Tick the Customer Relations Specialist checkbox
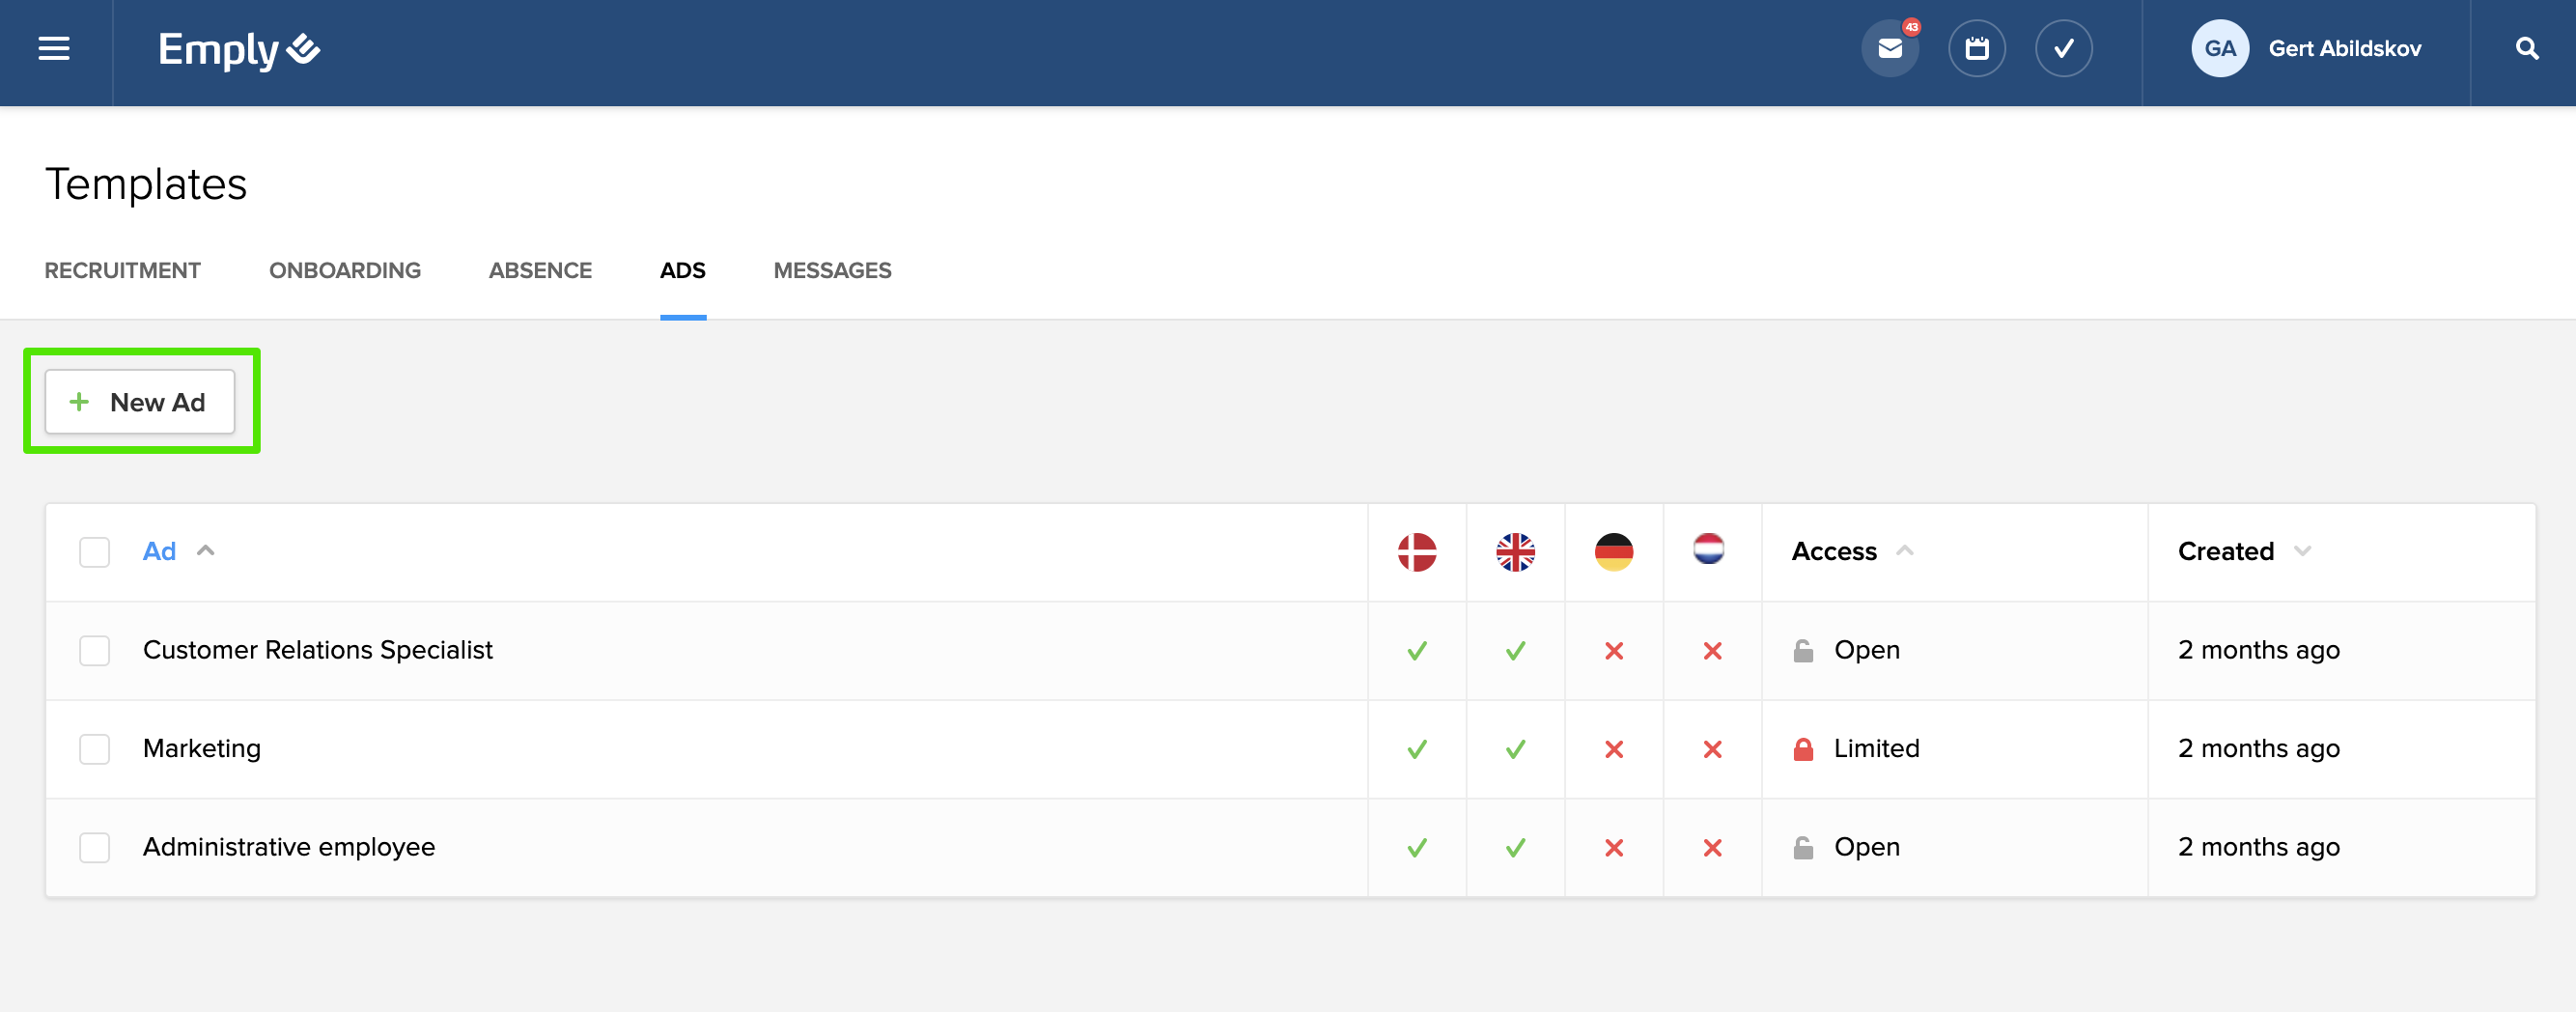This screenshot has width=2576, height=1012. coord(95,650)
